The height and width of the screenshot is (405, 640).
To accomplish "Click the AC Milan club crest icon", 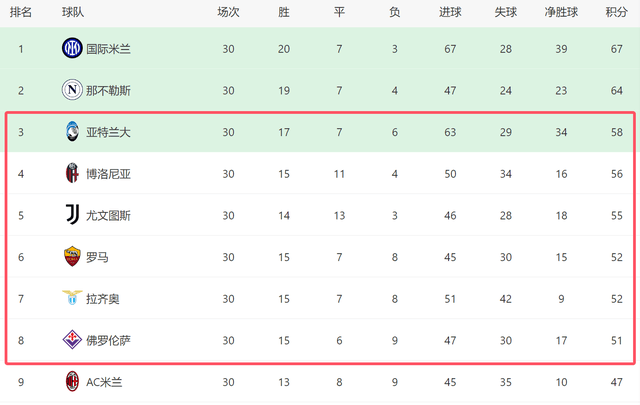I will [x=72, y=381].
